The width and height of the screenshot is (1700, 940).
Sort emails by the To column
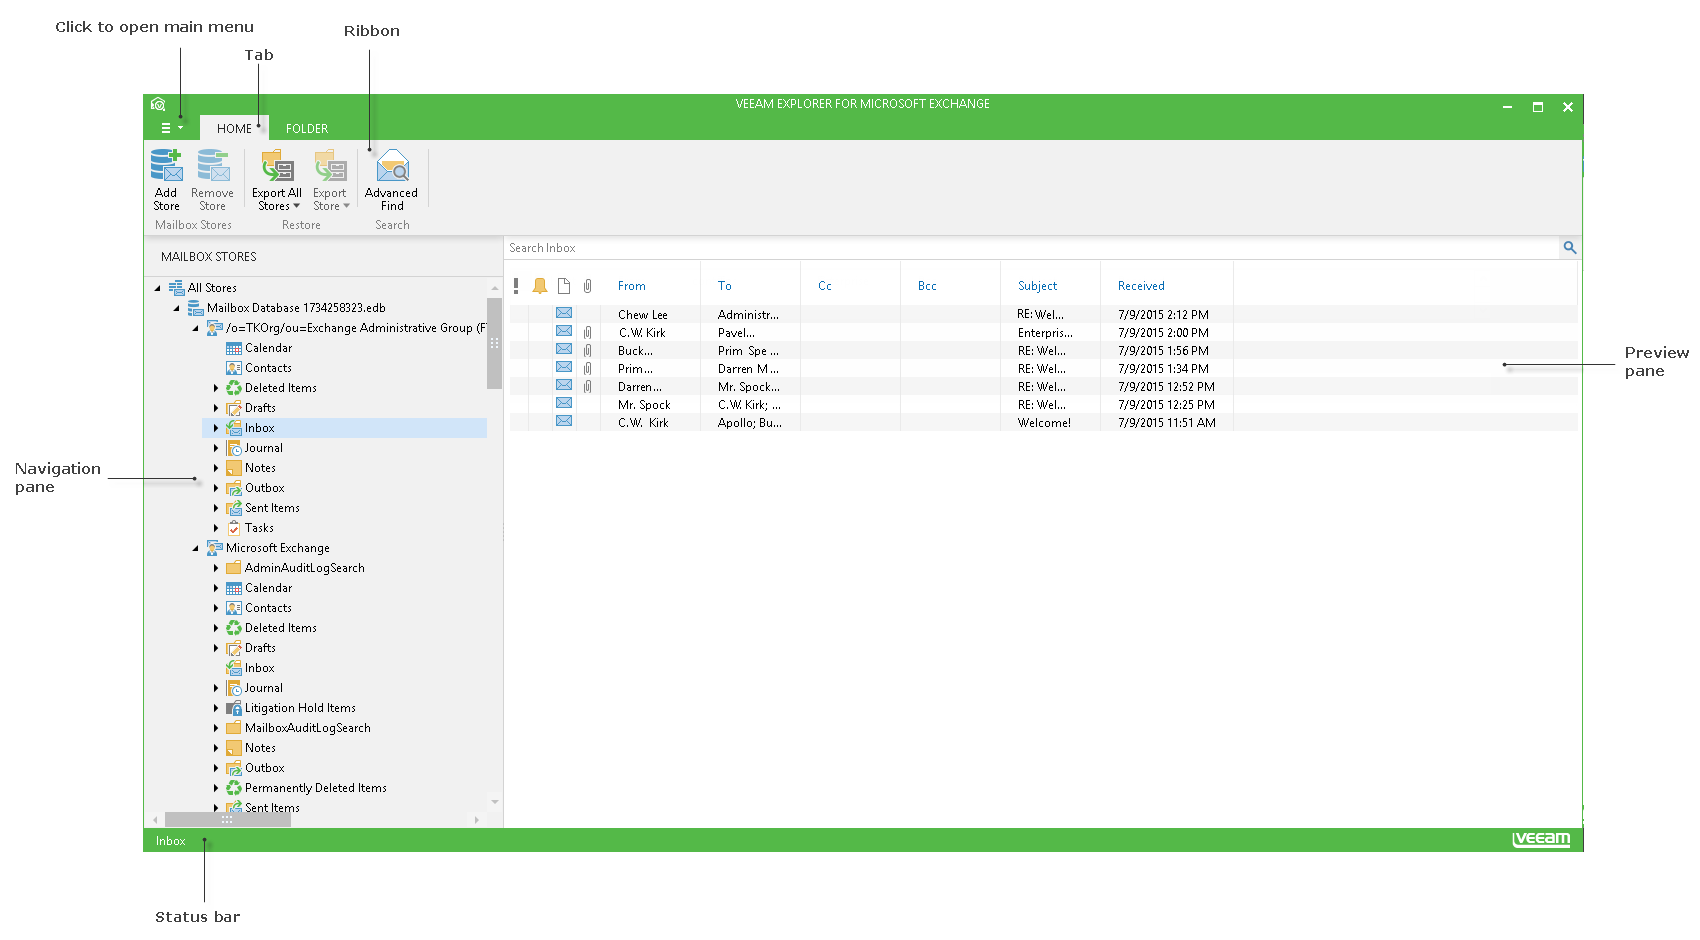pyautogui.click(x=725, y=286)
